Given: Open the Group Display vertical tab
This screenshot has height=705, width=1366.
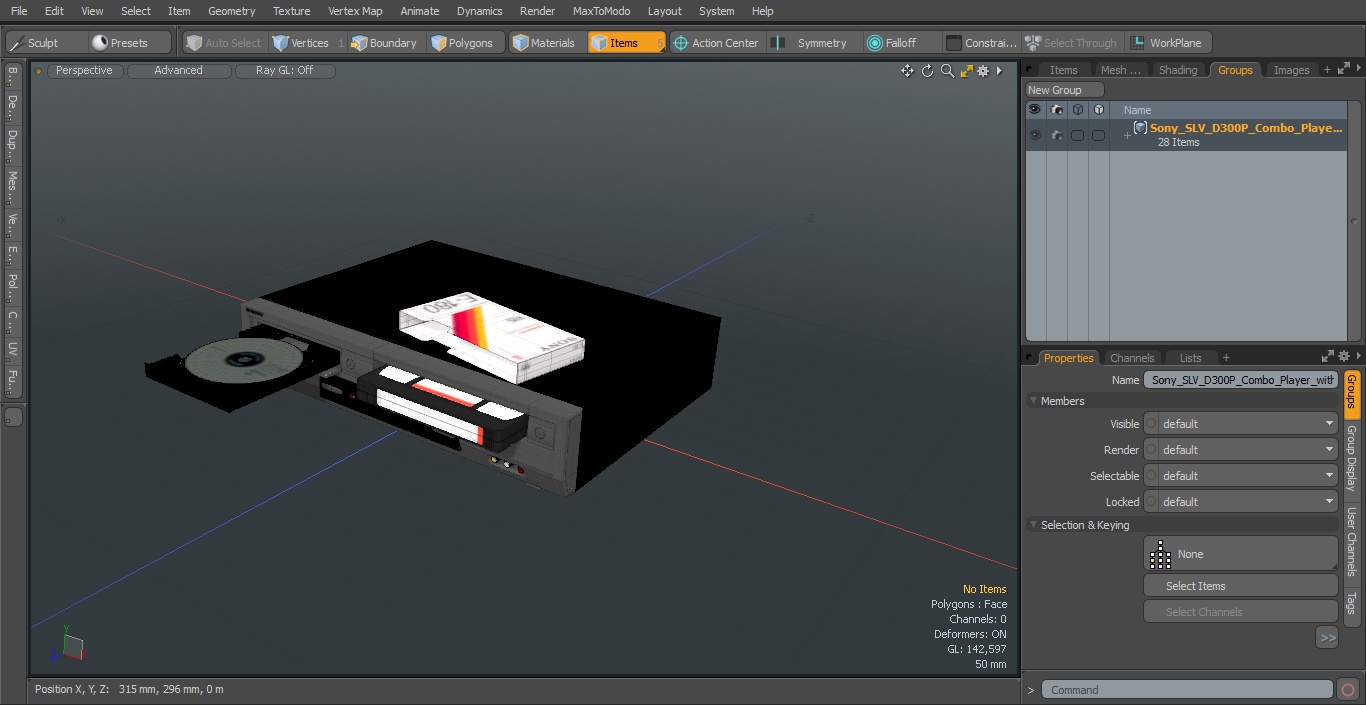Looking at the screenshot, I should [1351, 458].
